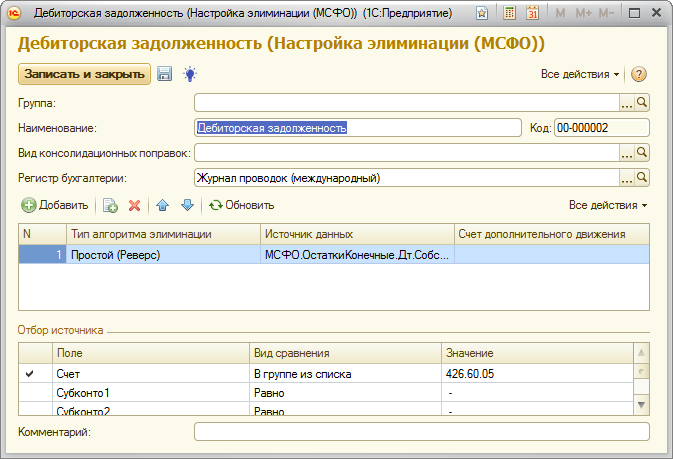Viewport: 673px width, 459px height.
Task: Delete row with red X icon
Action: (134, 205)
